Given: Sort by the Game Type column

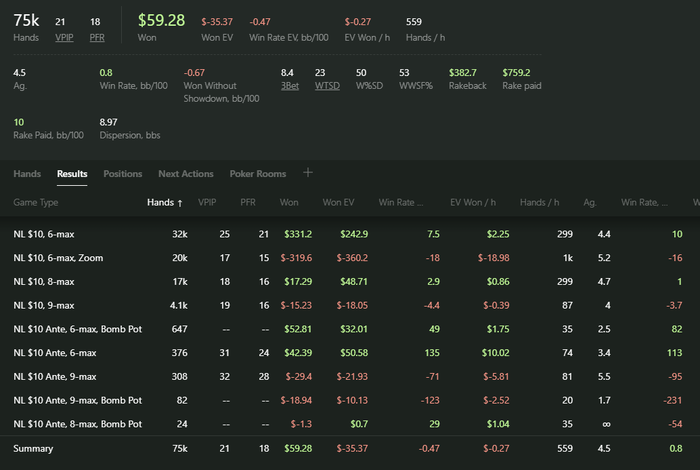Looking at the screenshot, I should pyautogui.click(x=36, y=202).
